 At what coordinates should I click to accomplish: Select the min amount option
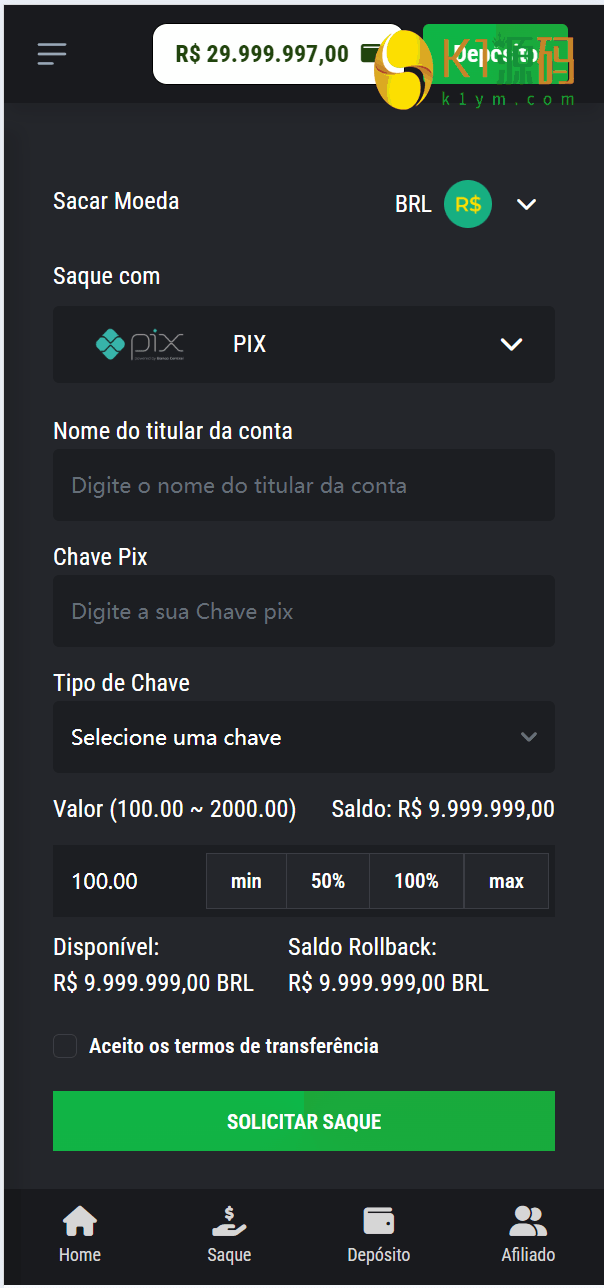coord(246,881)
